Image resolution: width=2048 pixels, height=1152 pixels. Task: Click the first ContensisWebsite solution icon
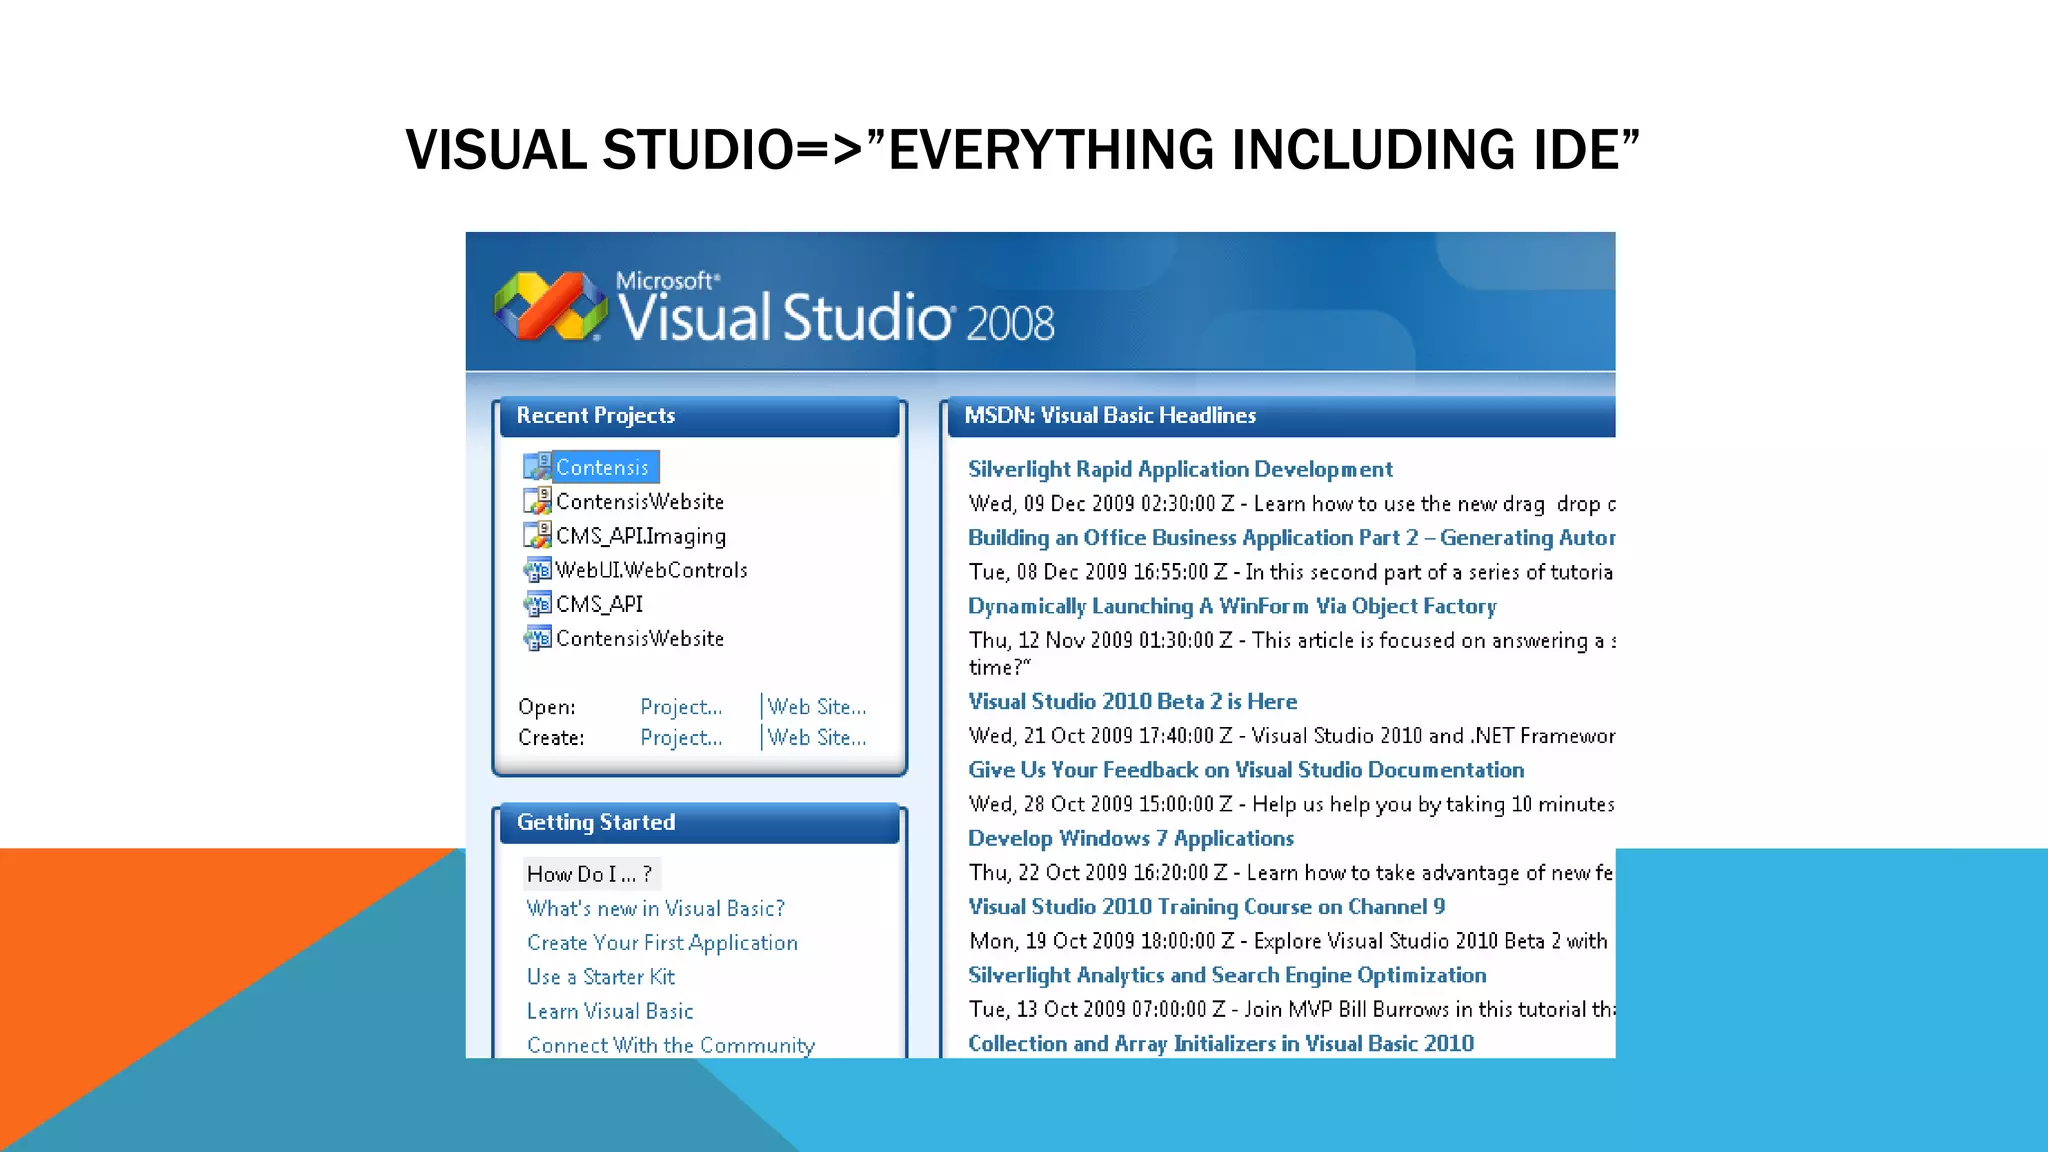[537, 501]
